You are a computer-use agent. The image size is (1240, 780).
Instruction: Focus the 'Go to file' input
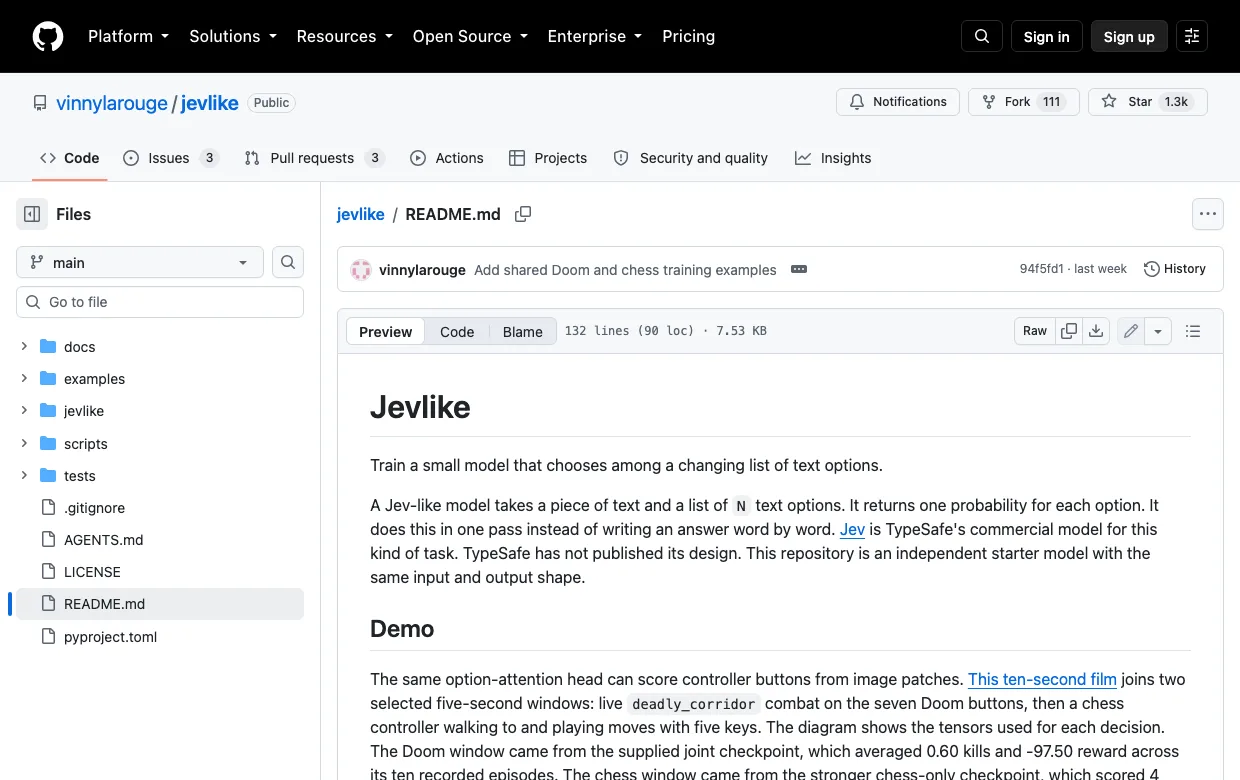(x=160, y=302)
